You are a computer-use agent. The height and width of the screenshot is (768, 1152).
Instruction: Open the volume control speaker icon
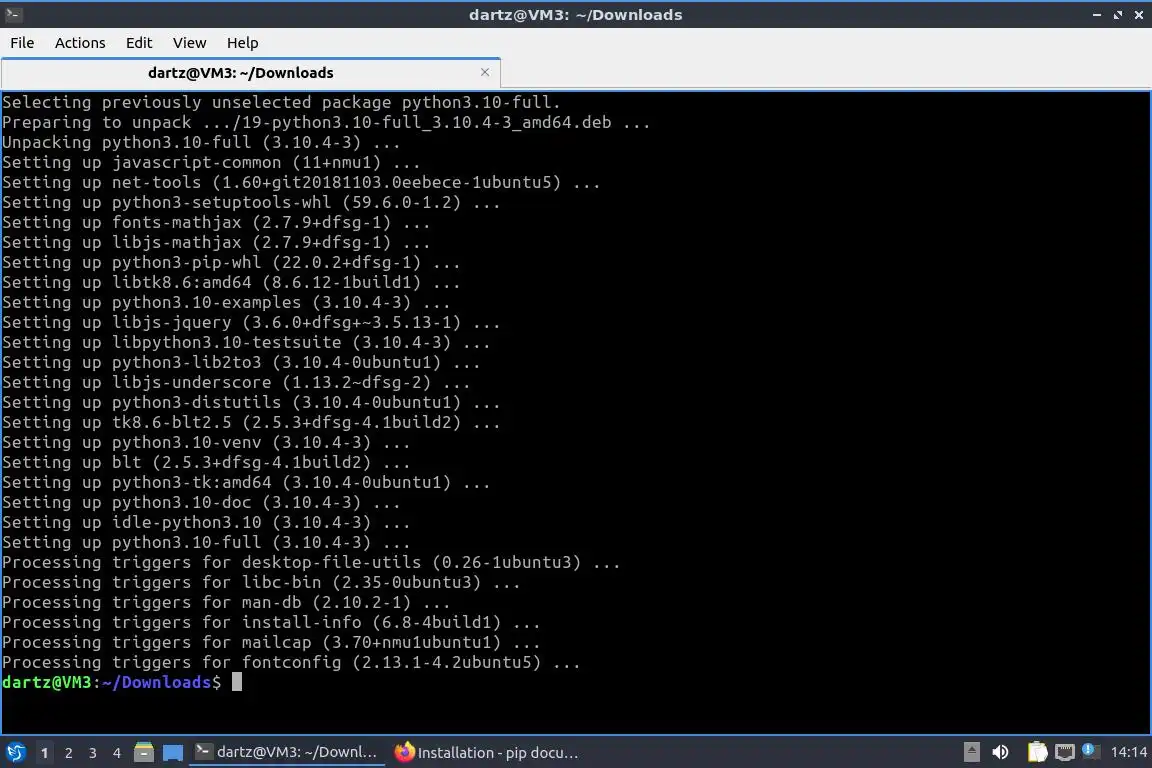click(1000, 752)
